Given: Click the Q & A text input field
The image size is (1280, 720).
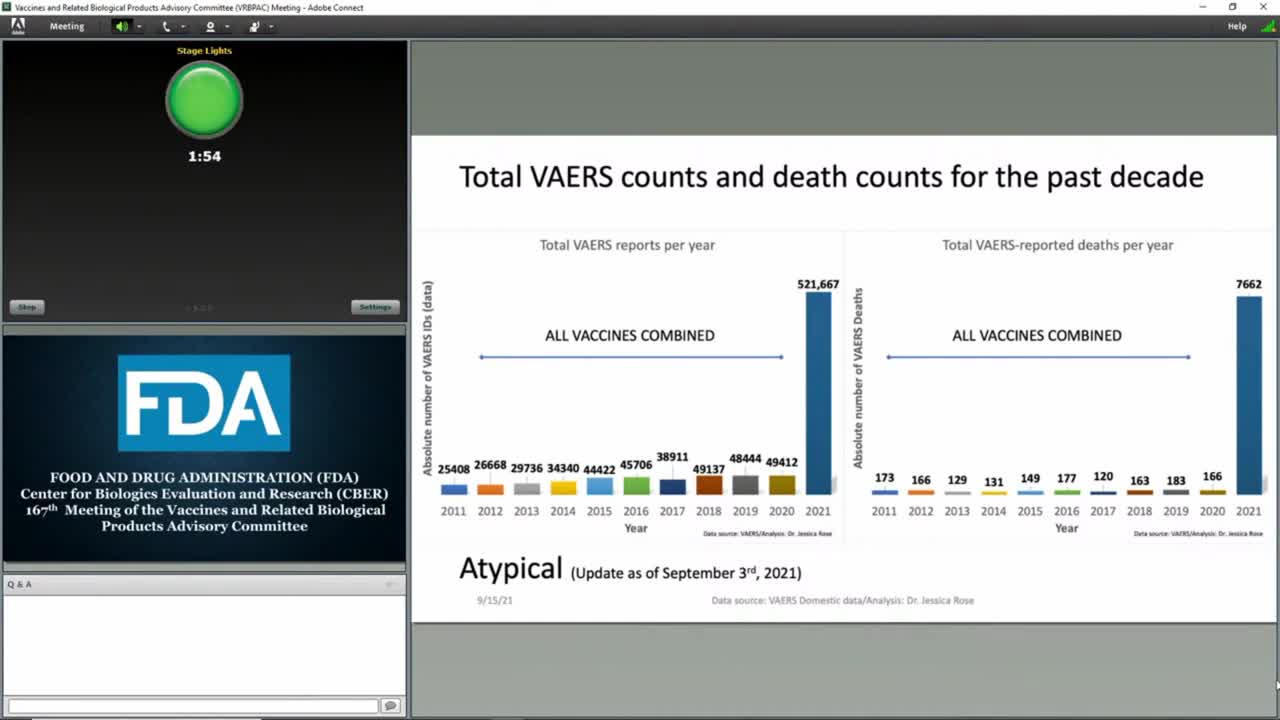Looking at the screenshot, I should [193, 706].
